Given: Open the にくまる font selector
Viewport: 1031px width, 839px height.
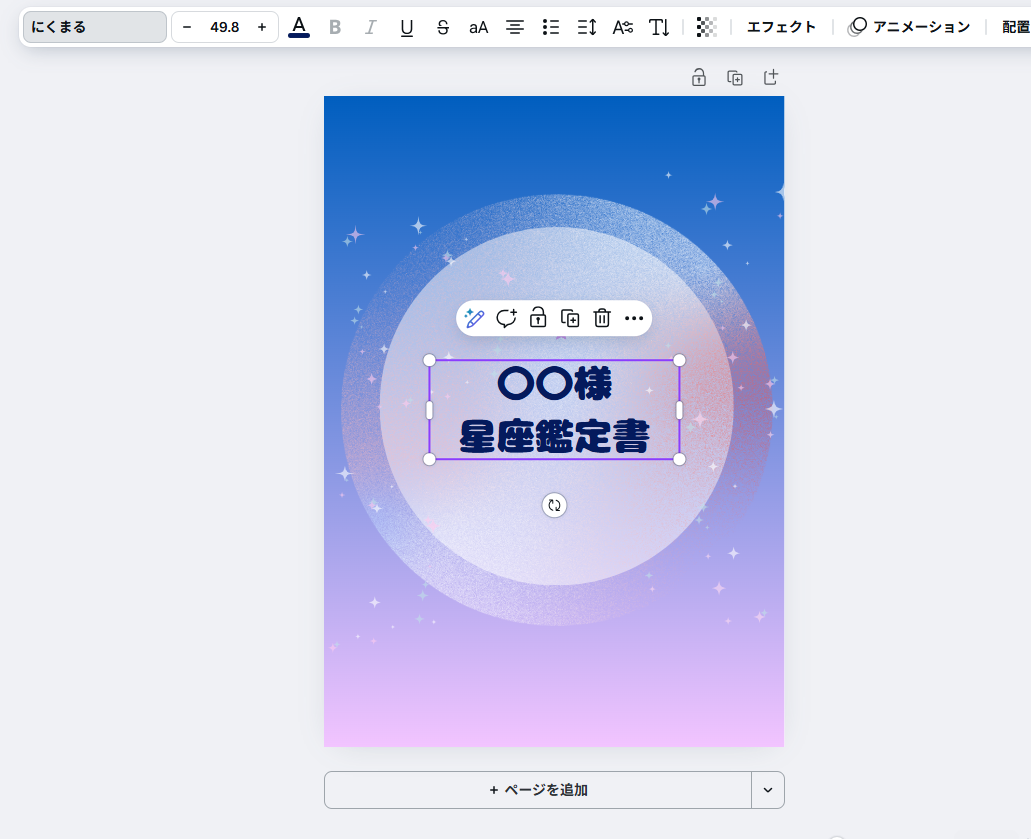Looking at the screenshot, I should click(x=95, y=27).
